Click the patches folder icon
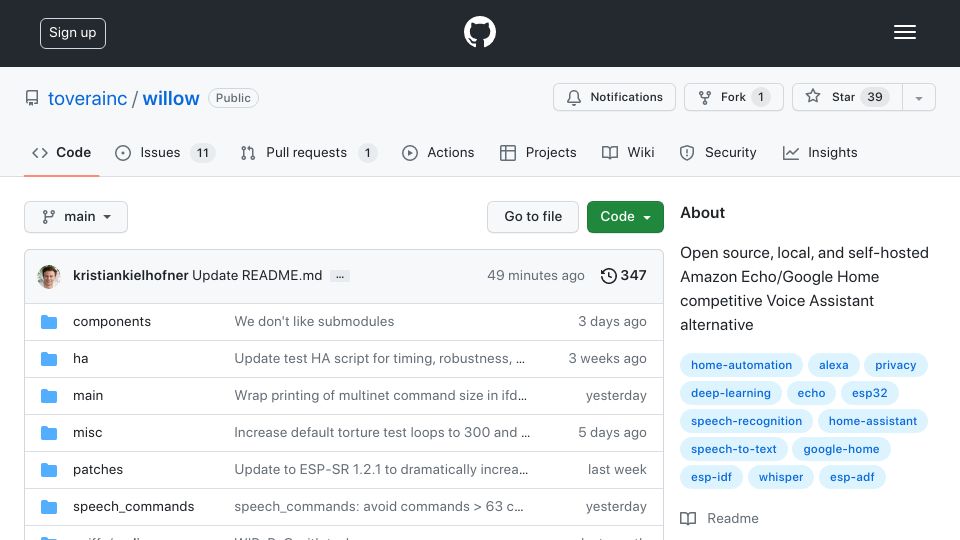The width and height of the screenshot is (960, 540). 49,470
